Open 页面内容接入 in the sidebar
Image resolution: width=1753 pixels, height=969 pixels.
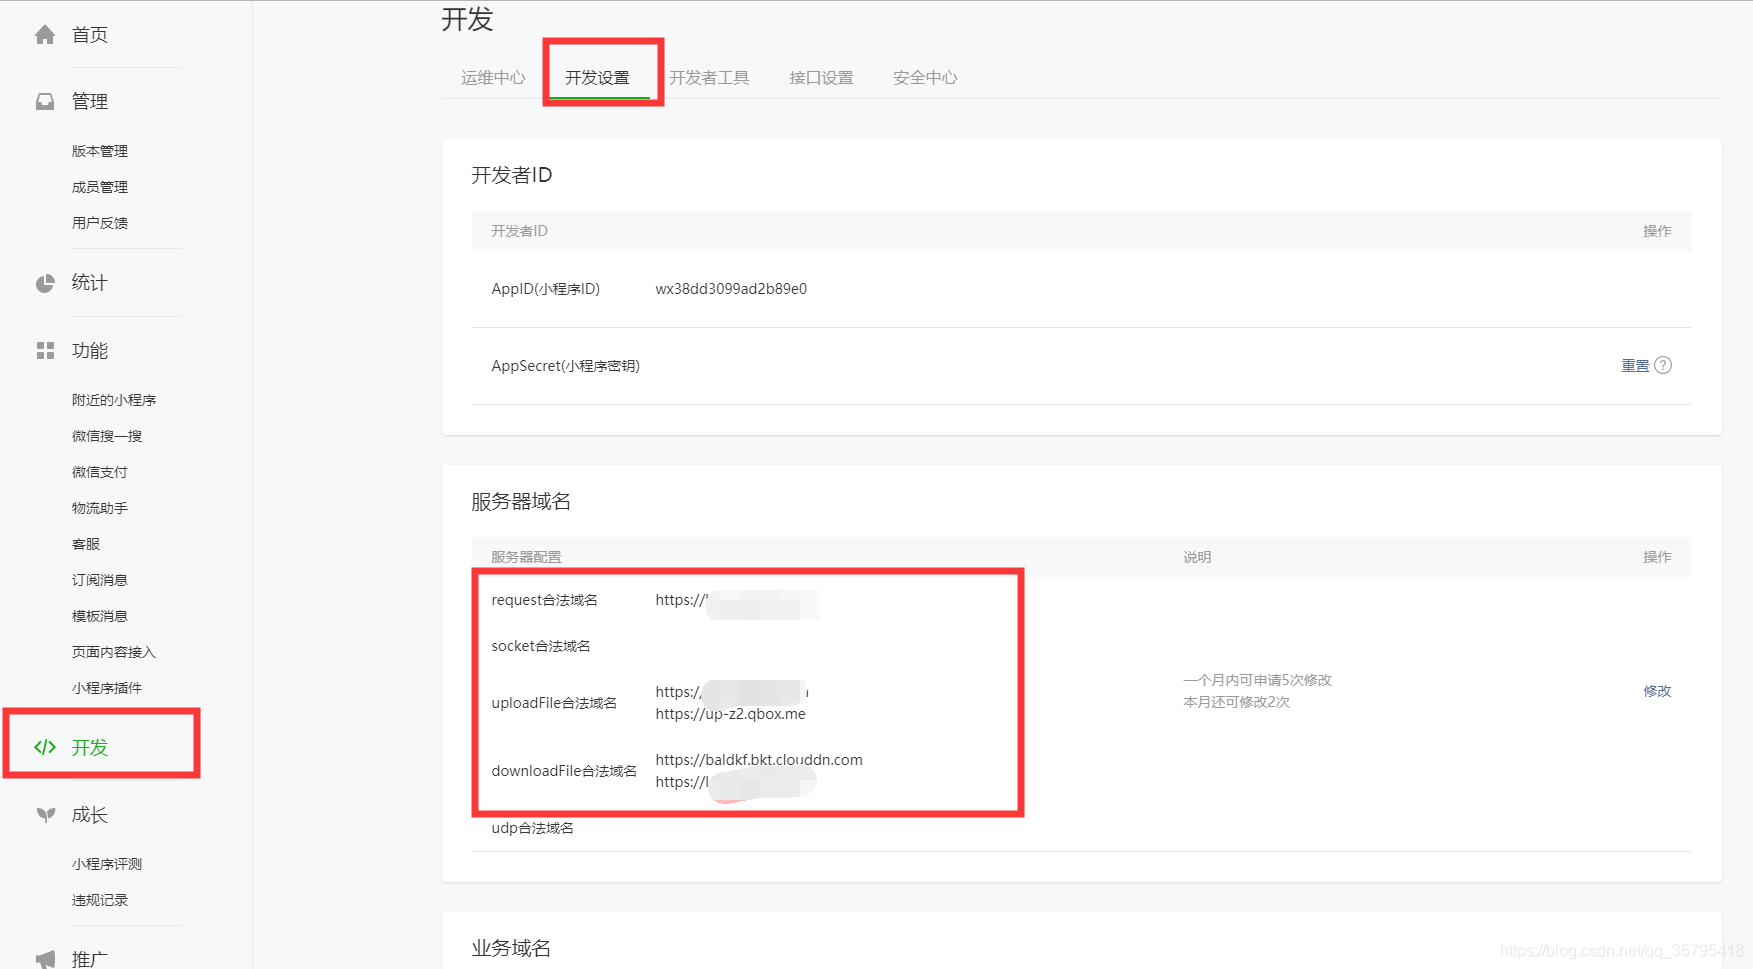(x=114, y=652)
